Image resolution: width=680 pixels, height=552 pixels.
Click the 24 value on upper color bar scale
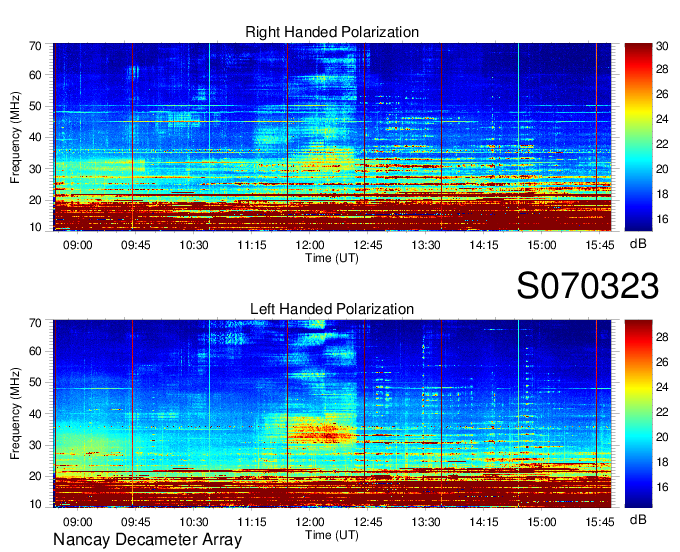coord(662,119)
